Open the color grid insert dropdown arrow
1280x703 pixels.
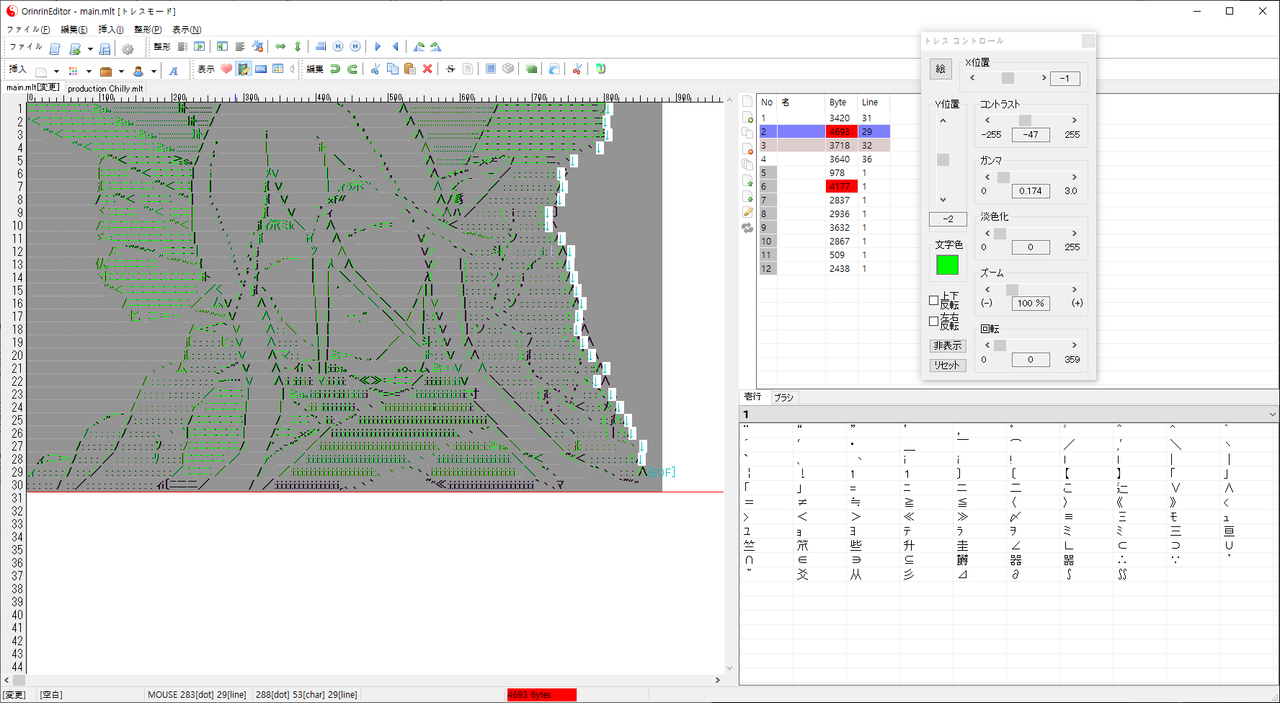(89, 71)
